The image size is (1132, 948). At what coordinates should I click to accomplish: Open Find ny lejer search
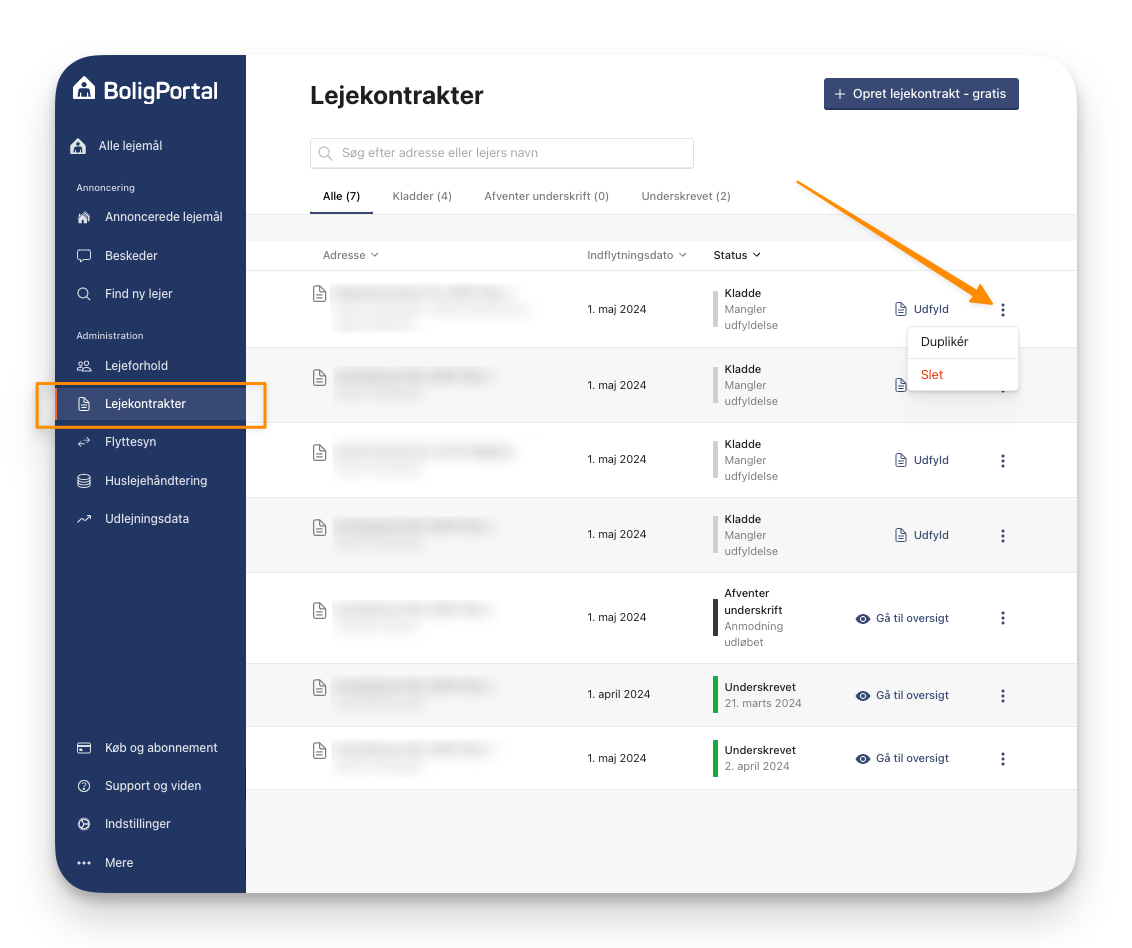(138, 294)
